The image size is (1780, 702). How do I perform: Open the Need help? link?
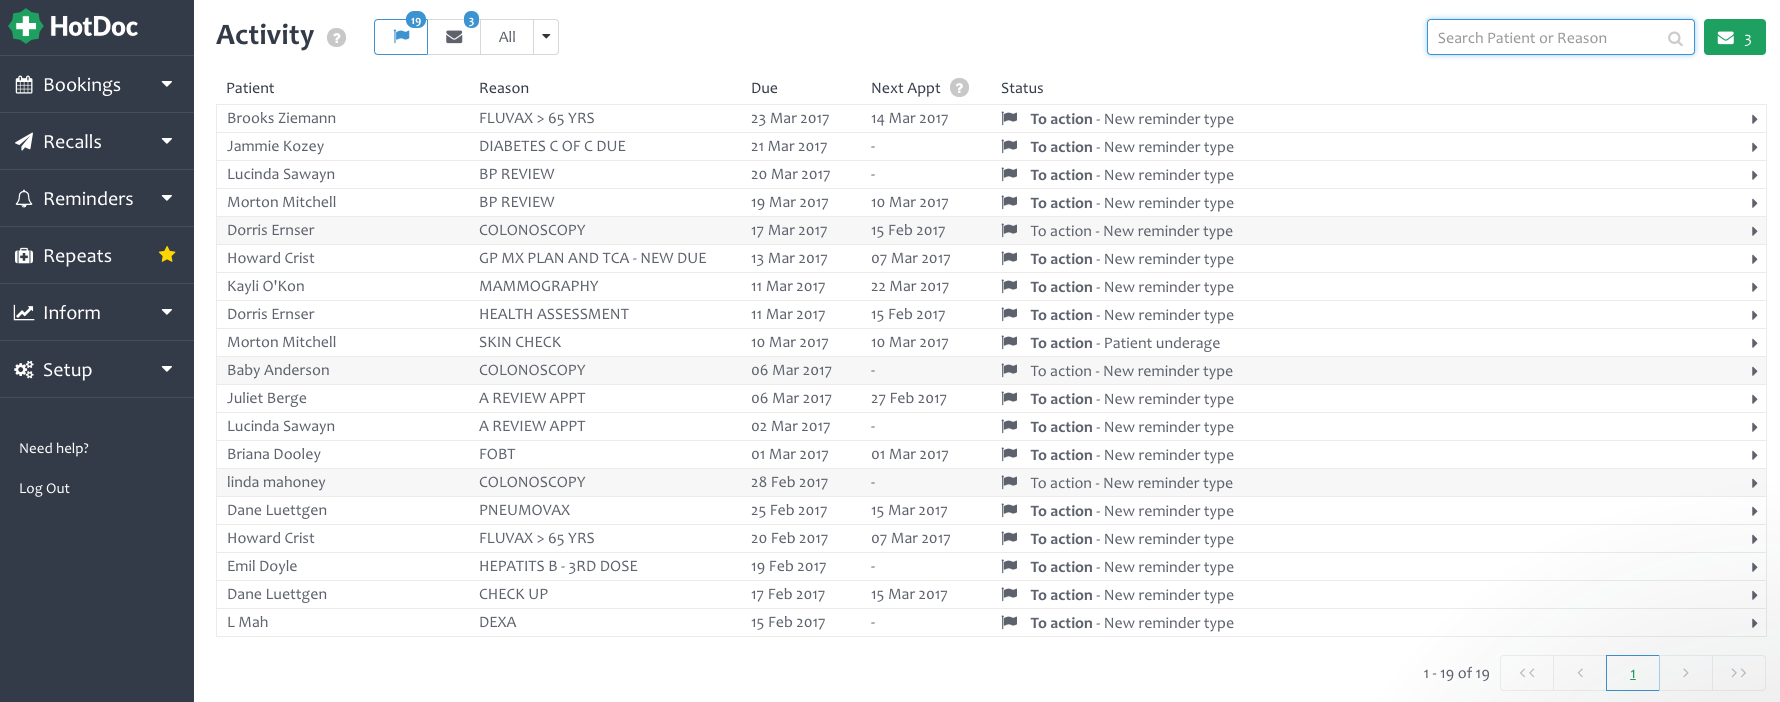(54, 448)
